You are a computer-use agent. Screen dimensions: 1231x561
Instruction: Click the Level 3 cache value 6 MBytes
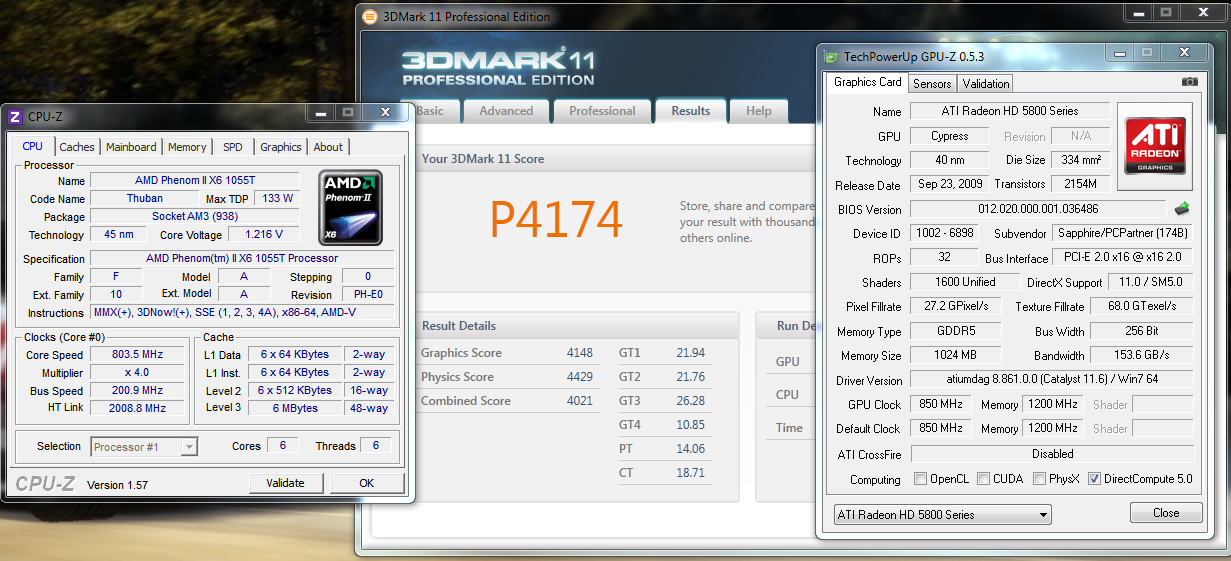[295, 408]
